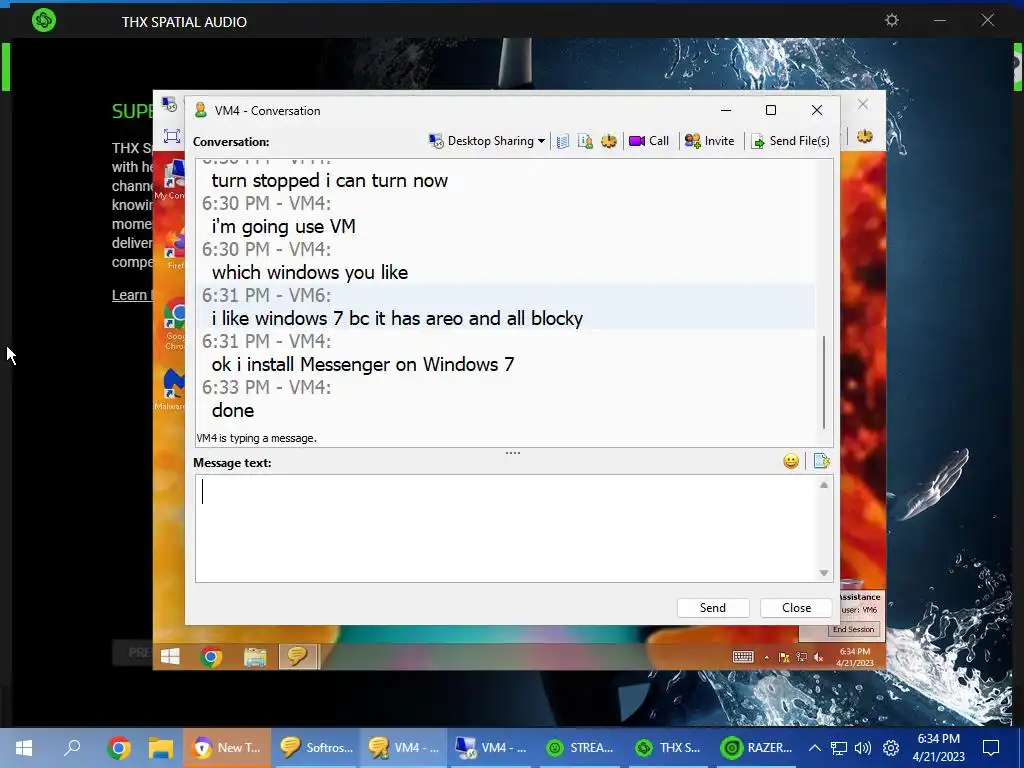Image resolution: width=1024 pixels, height=768 pixels.
Task: Click the message box scroll up arrow
Action: point(824,485)
